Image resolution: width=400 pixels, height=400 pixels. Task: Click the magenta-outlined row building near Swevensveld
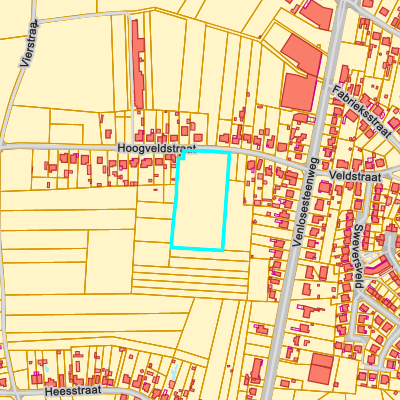tap(378, 266)
